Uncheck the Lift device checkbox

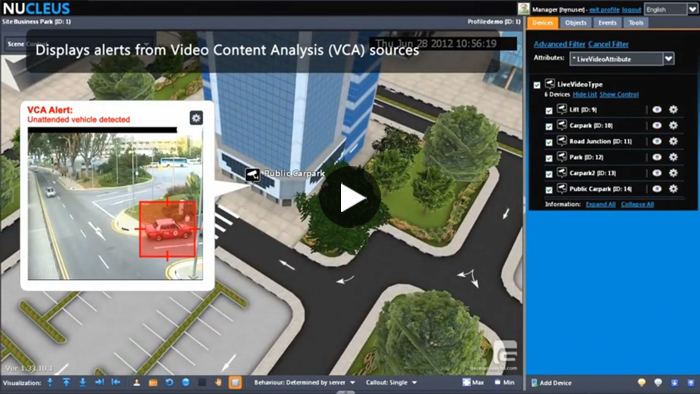(549, 110)
